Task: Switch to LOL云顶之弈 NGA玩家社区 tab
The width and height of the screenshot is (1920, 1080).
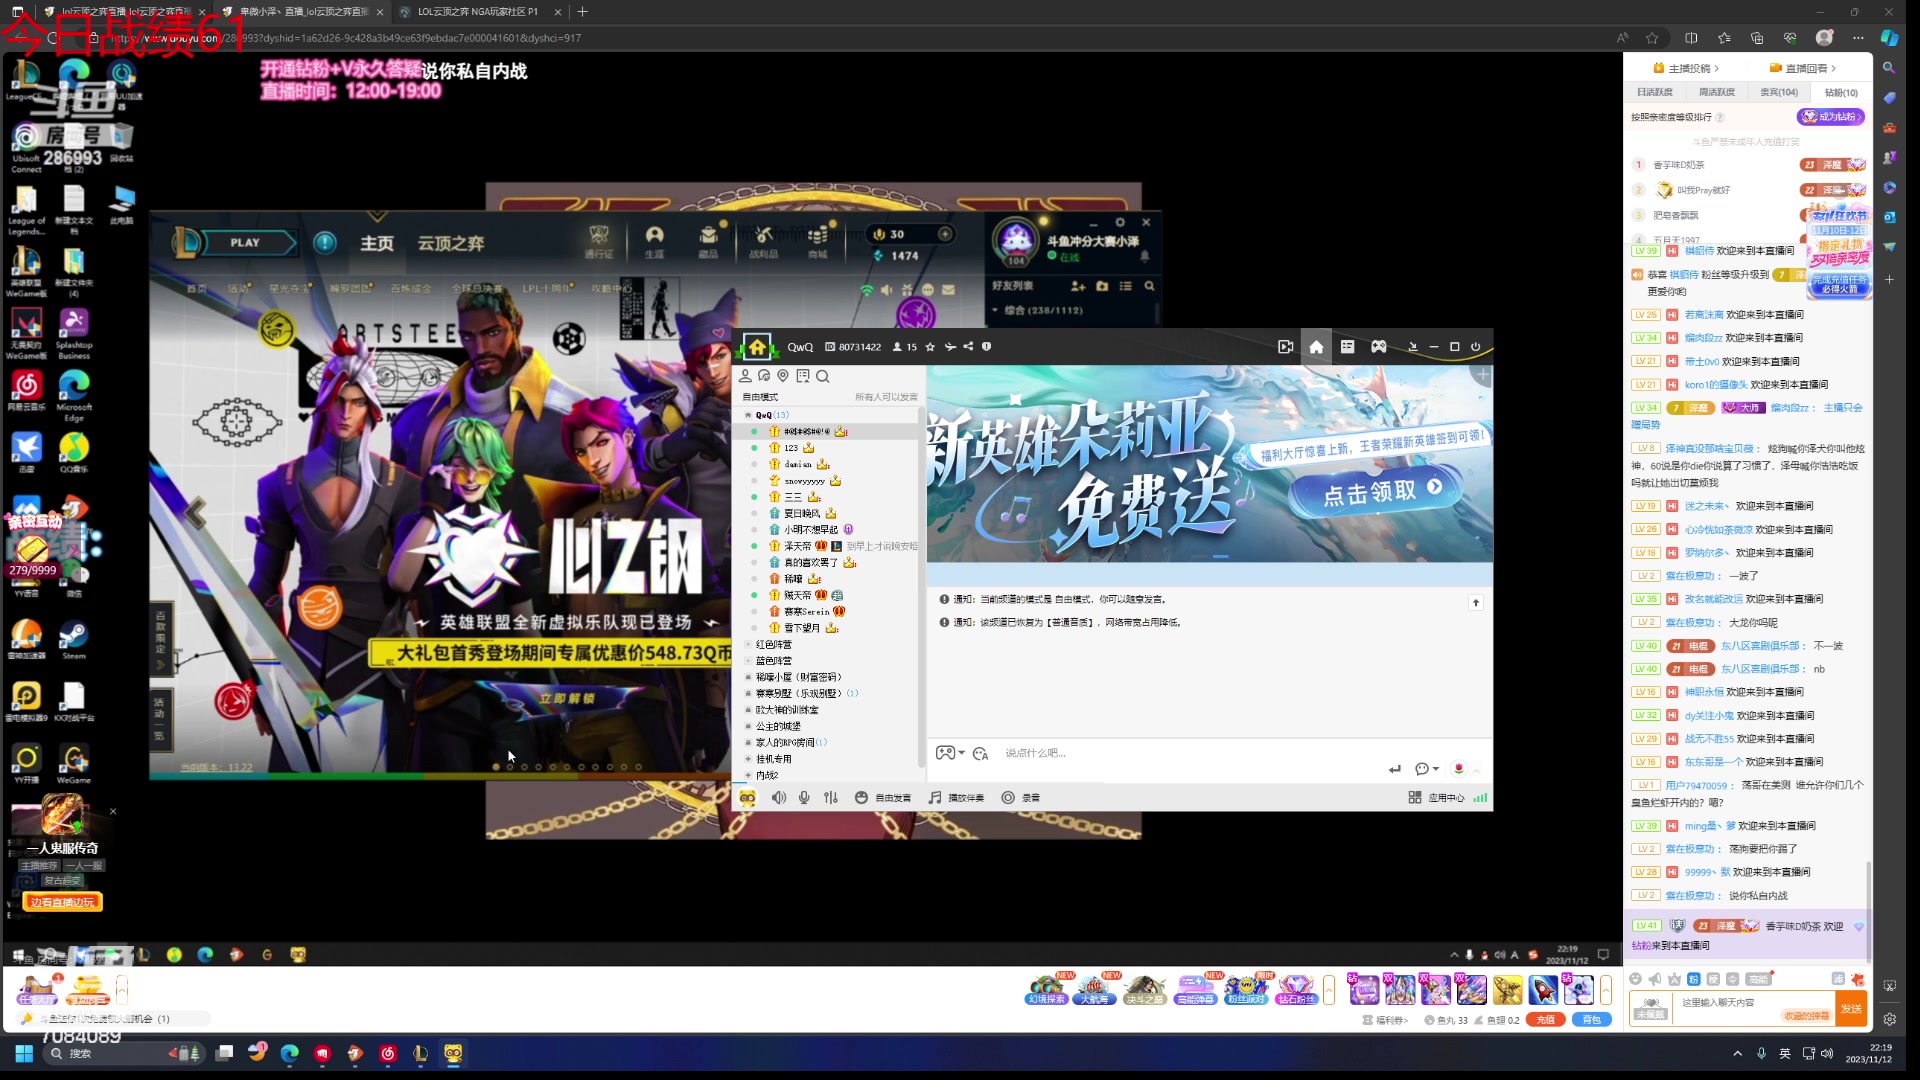Action: tap(478, 12)
